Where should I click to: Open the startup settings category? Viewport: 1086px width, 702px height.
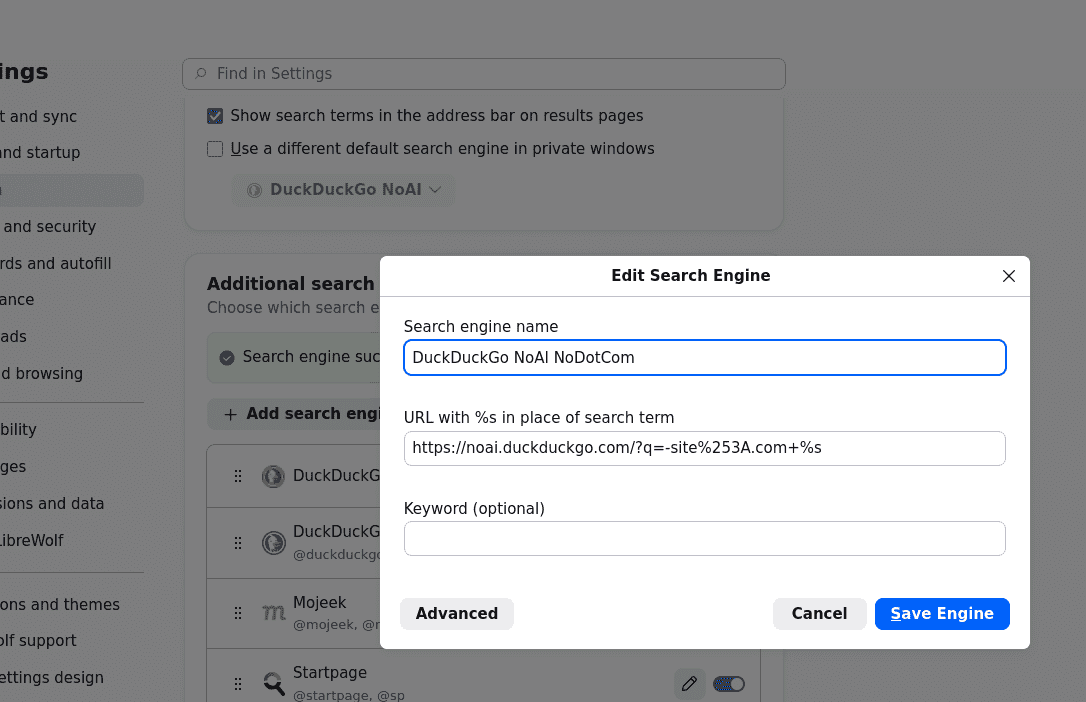[39, 152]
